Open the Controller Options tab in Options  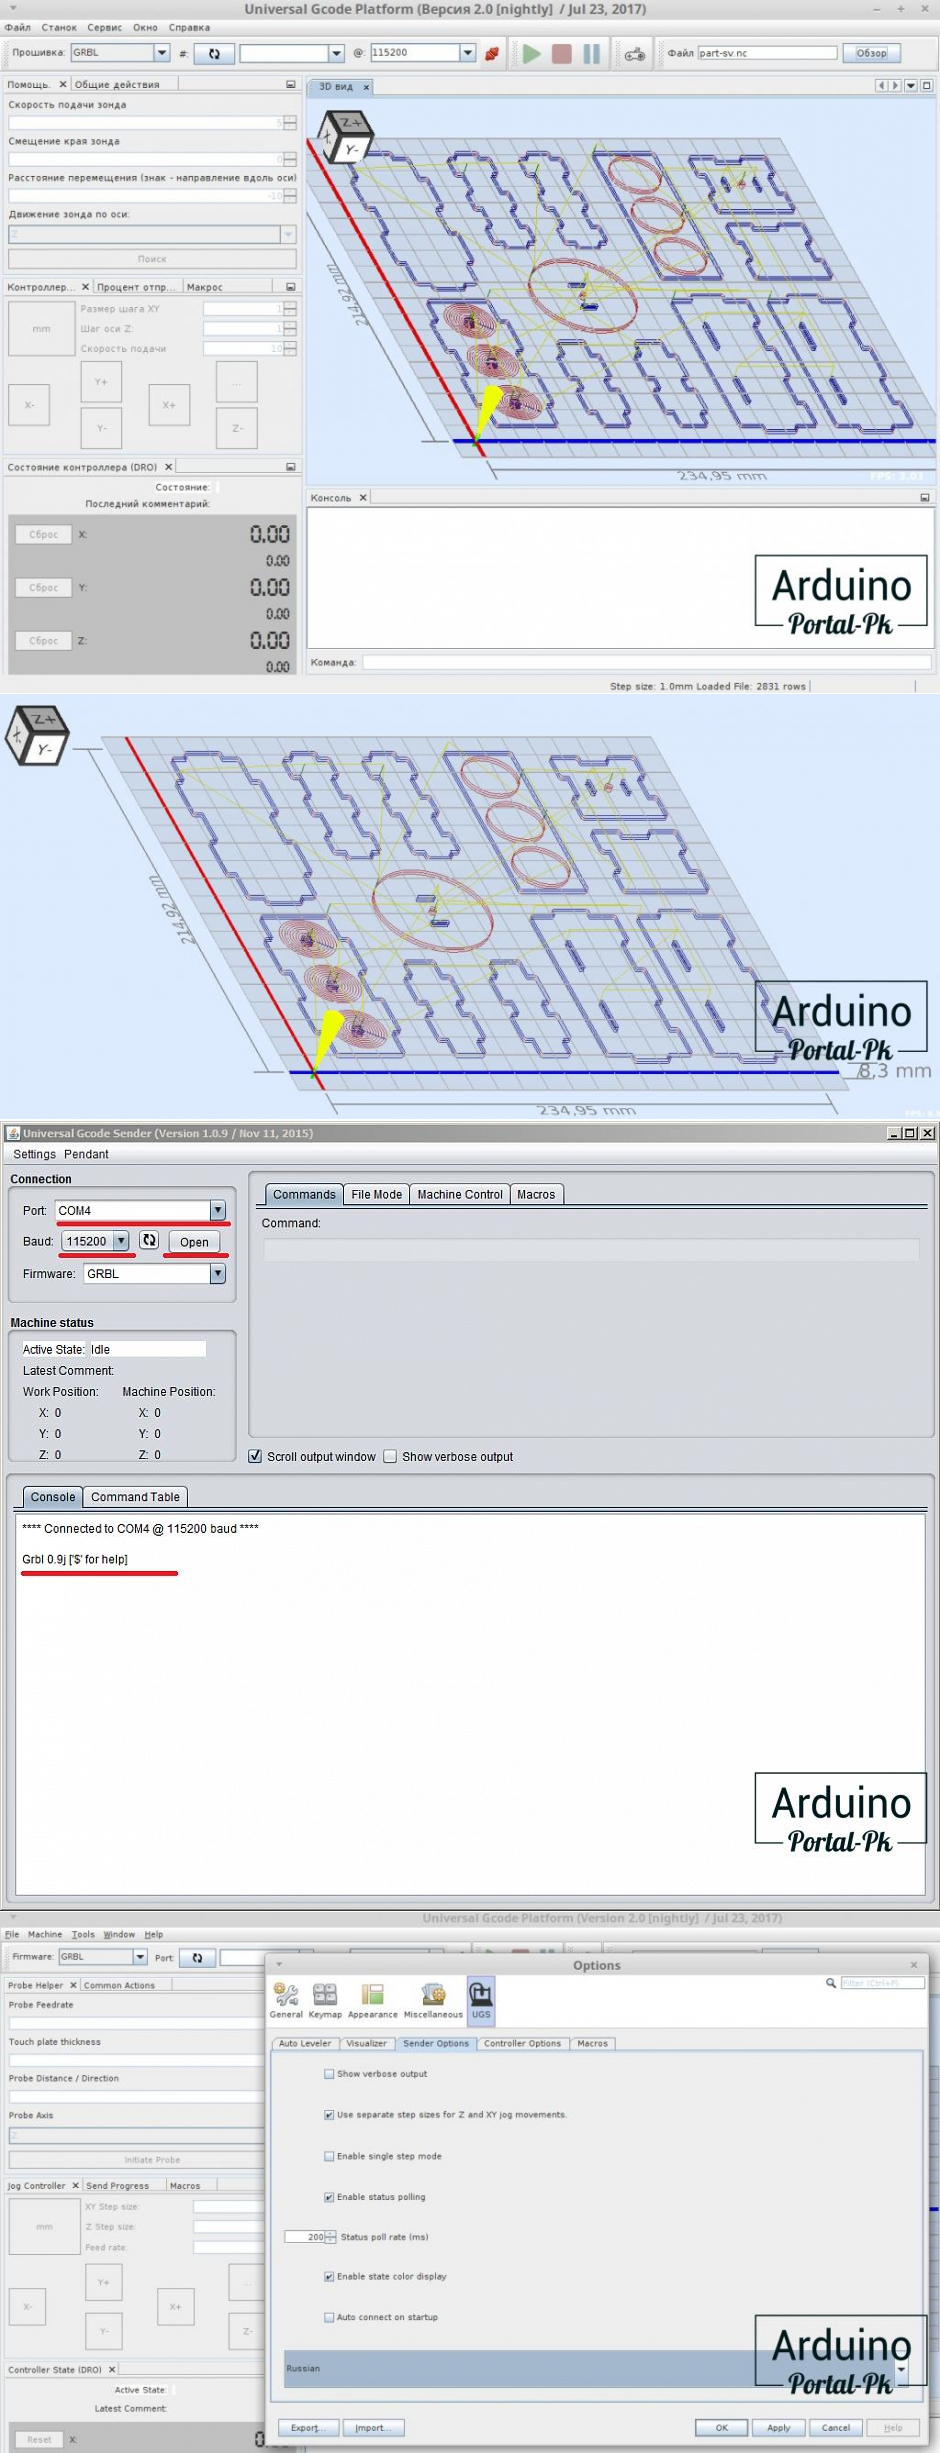(x=523, y=2044)
